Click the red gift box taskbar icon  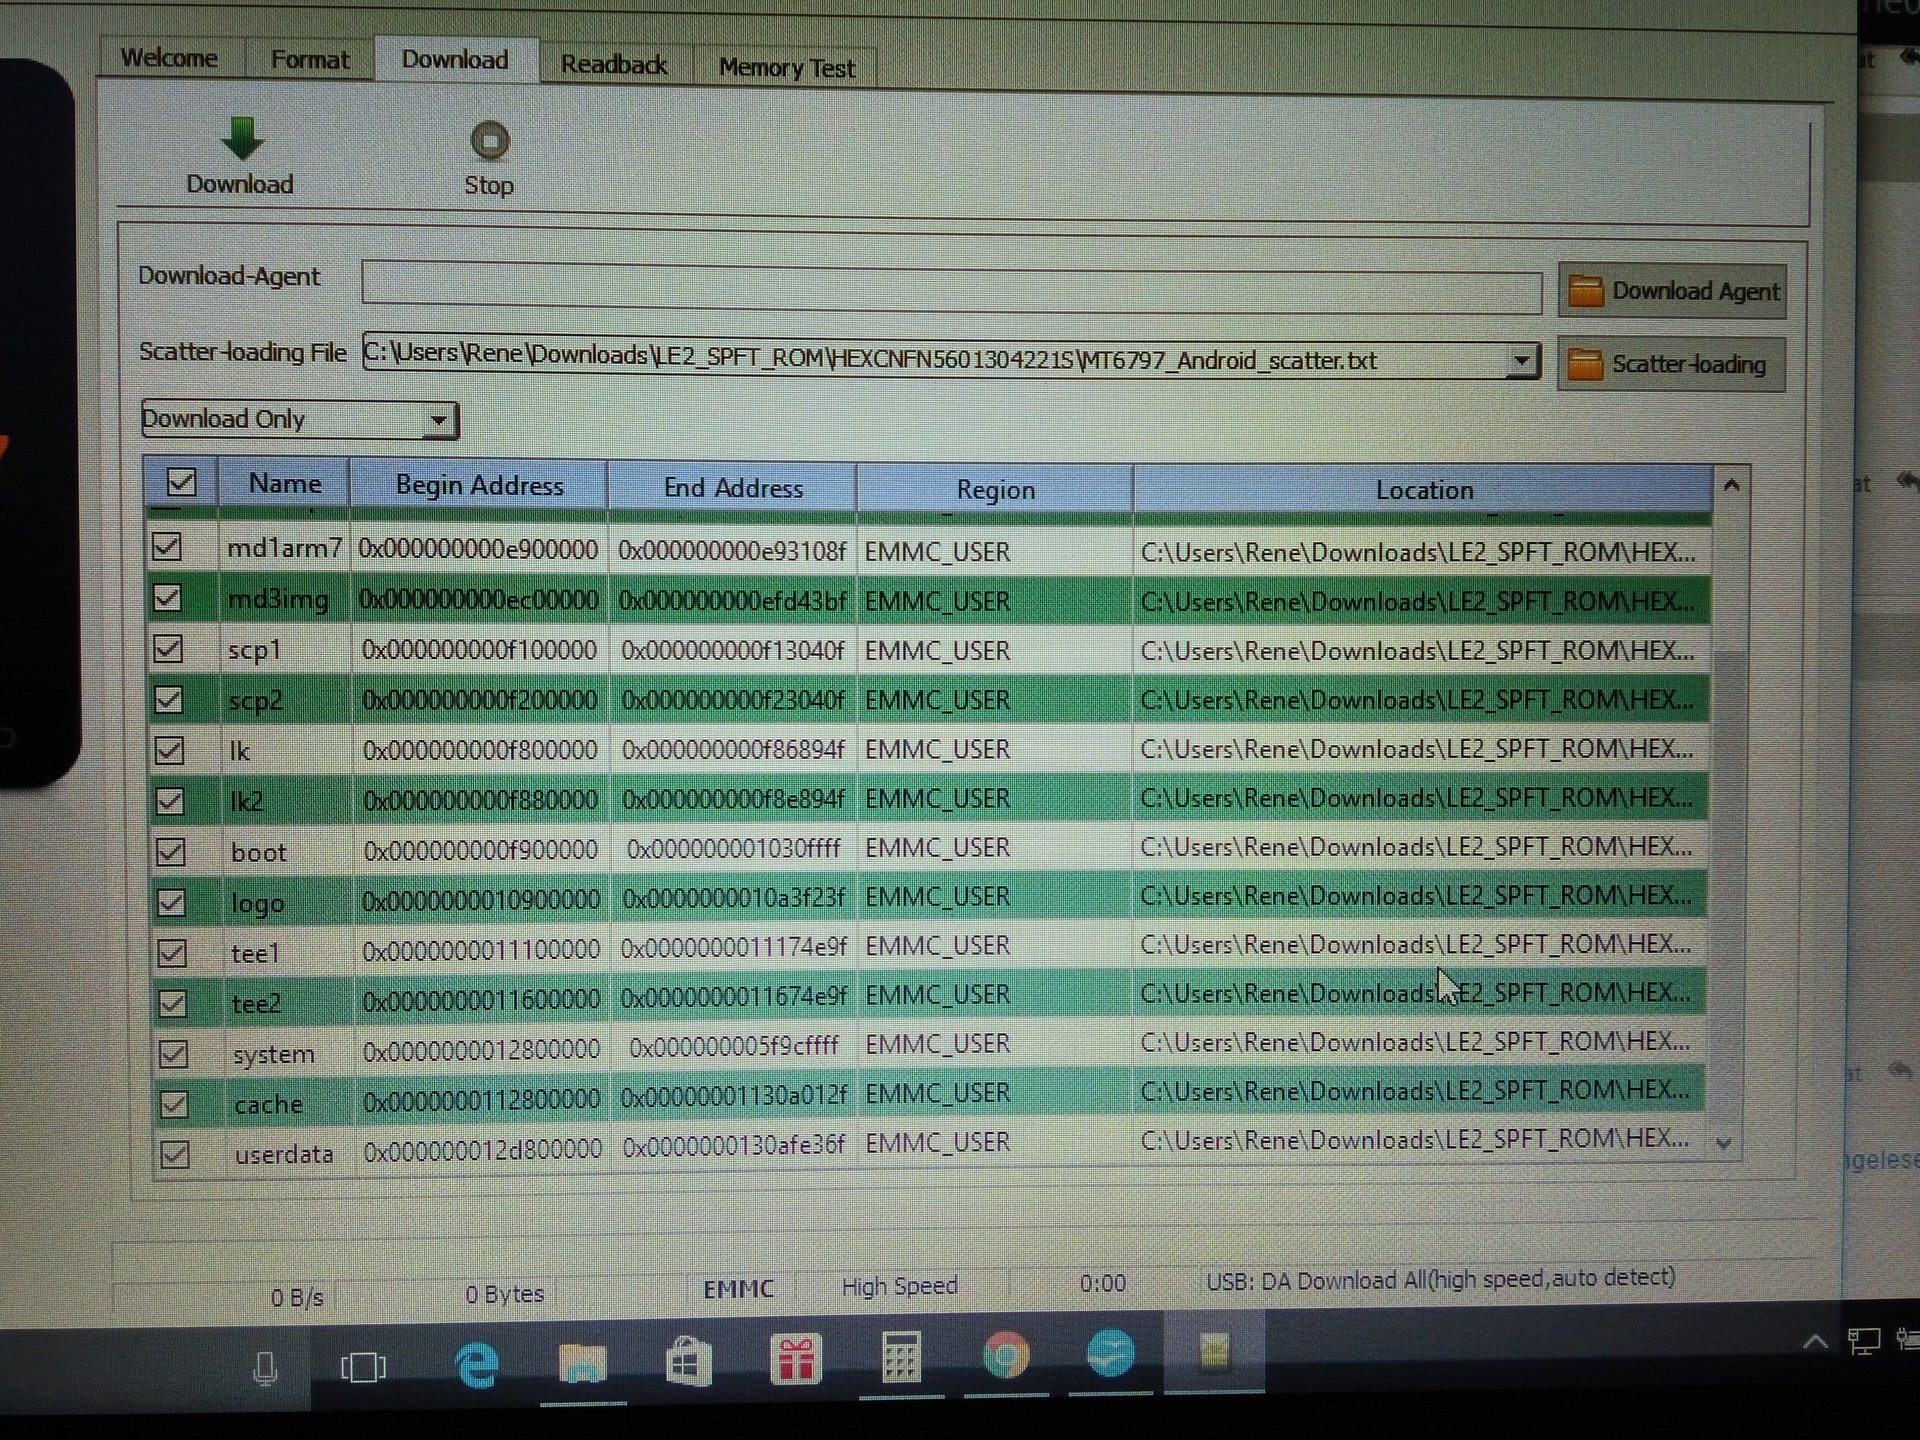795,1359
